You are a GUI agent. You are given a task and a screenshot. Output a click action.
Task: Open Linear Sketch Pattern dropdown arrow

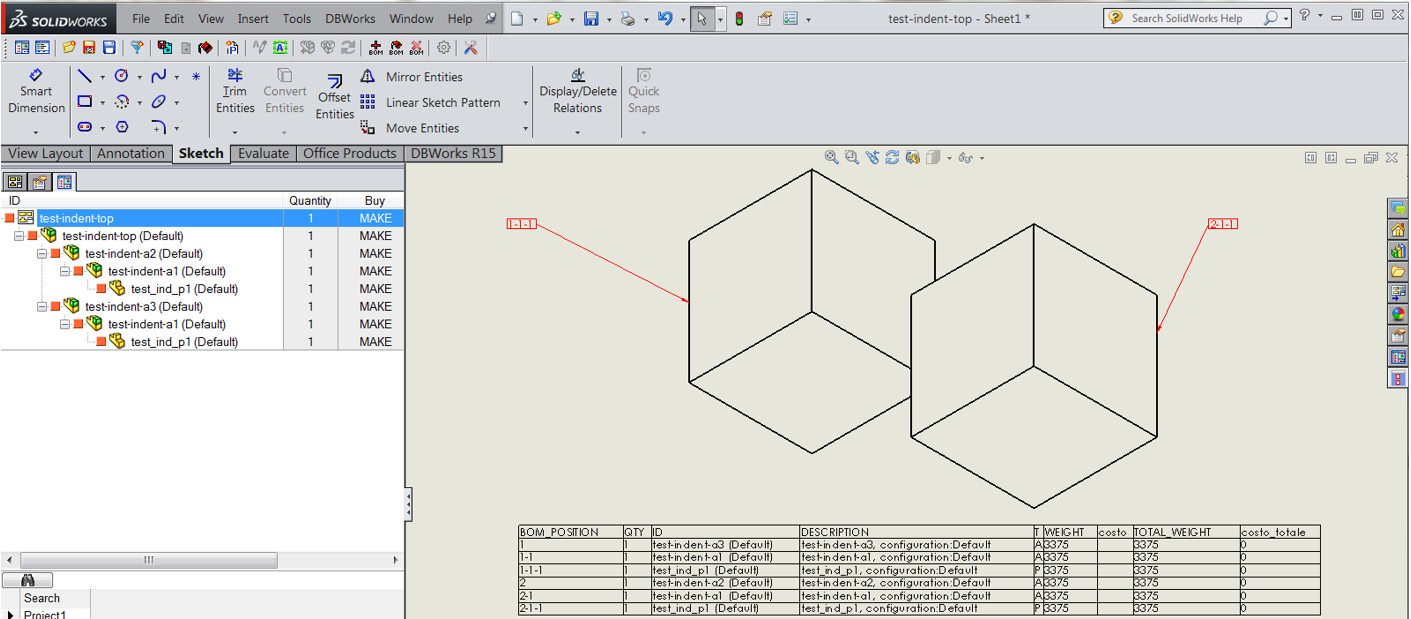(525, 103)
